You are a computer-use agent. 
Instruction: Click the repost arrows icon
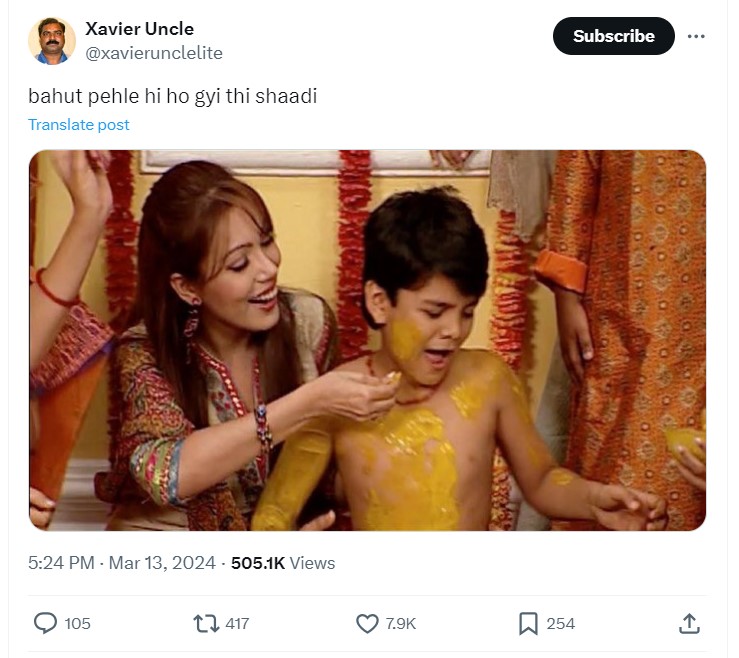pos(205,623)
